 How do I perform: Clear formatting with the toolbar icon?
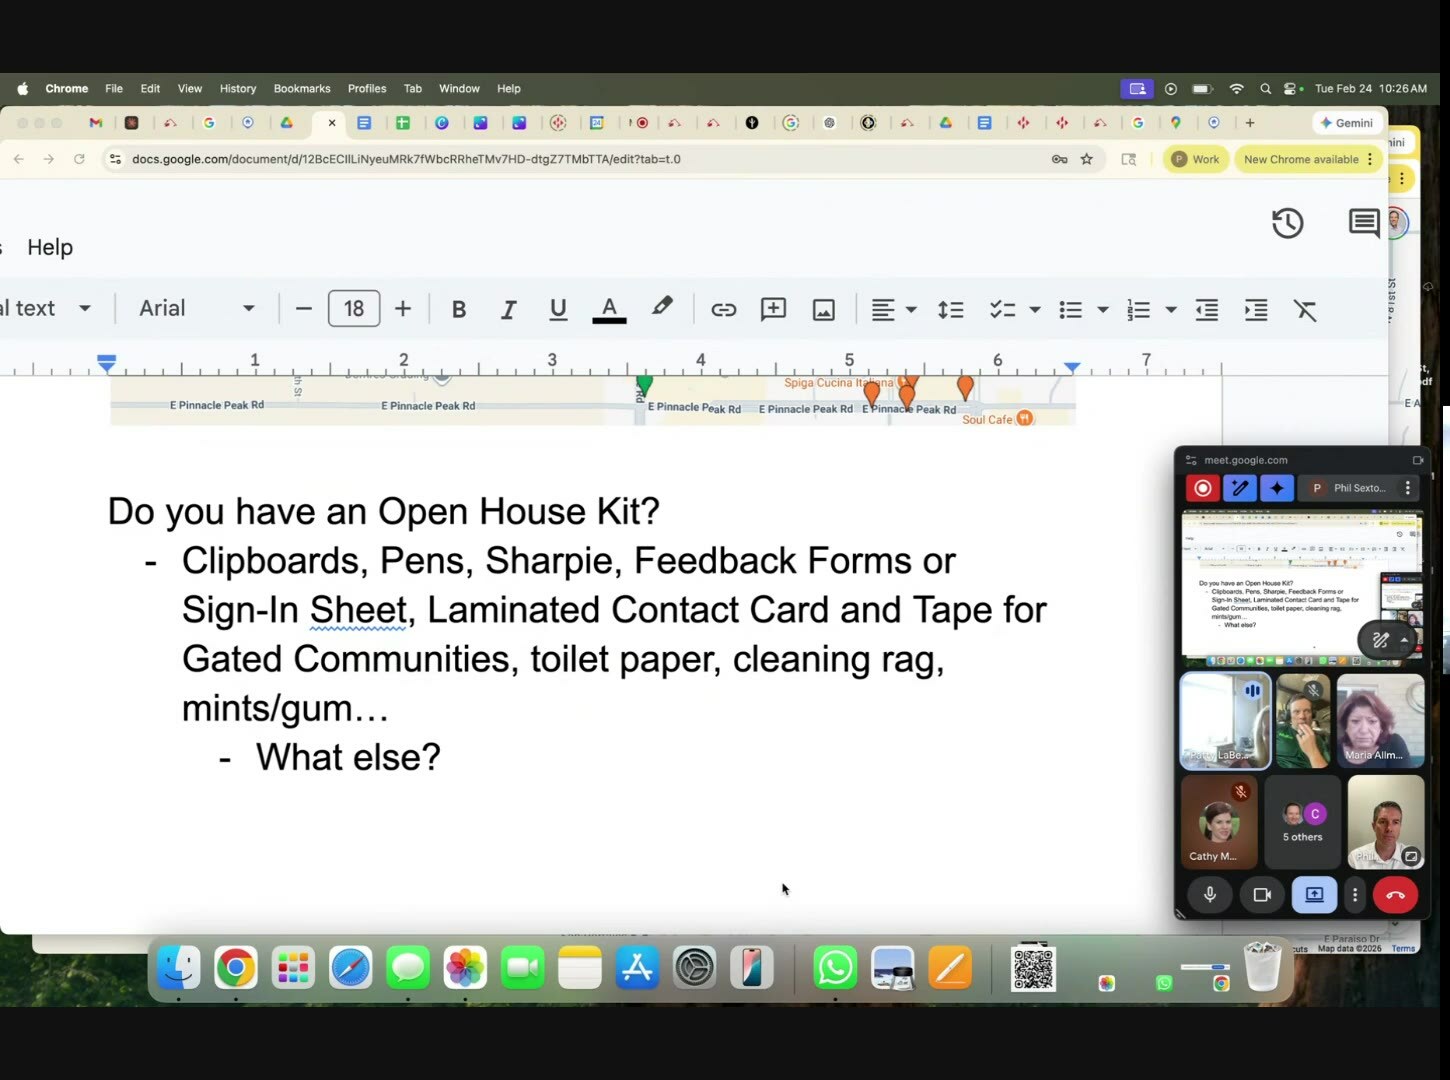(x=1305, y=310)
